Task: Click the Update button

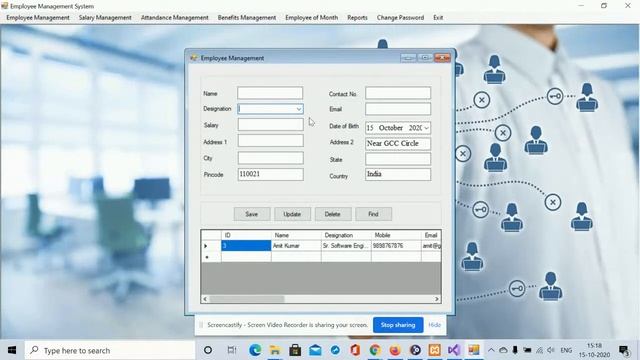Action: 292,214
